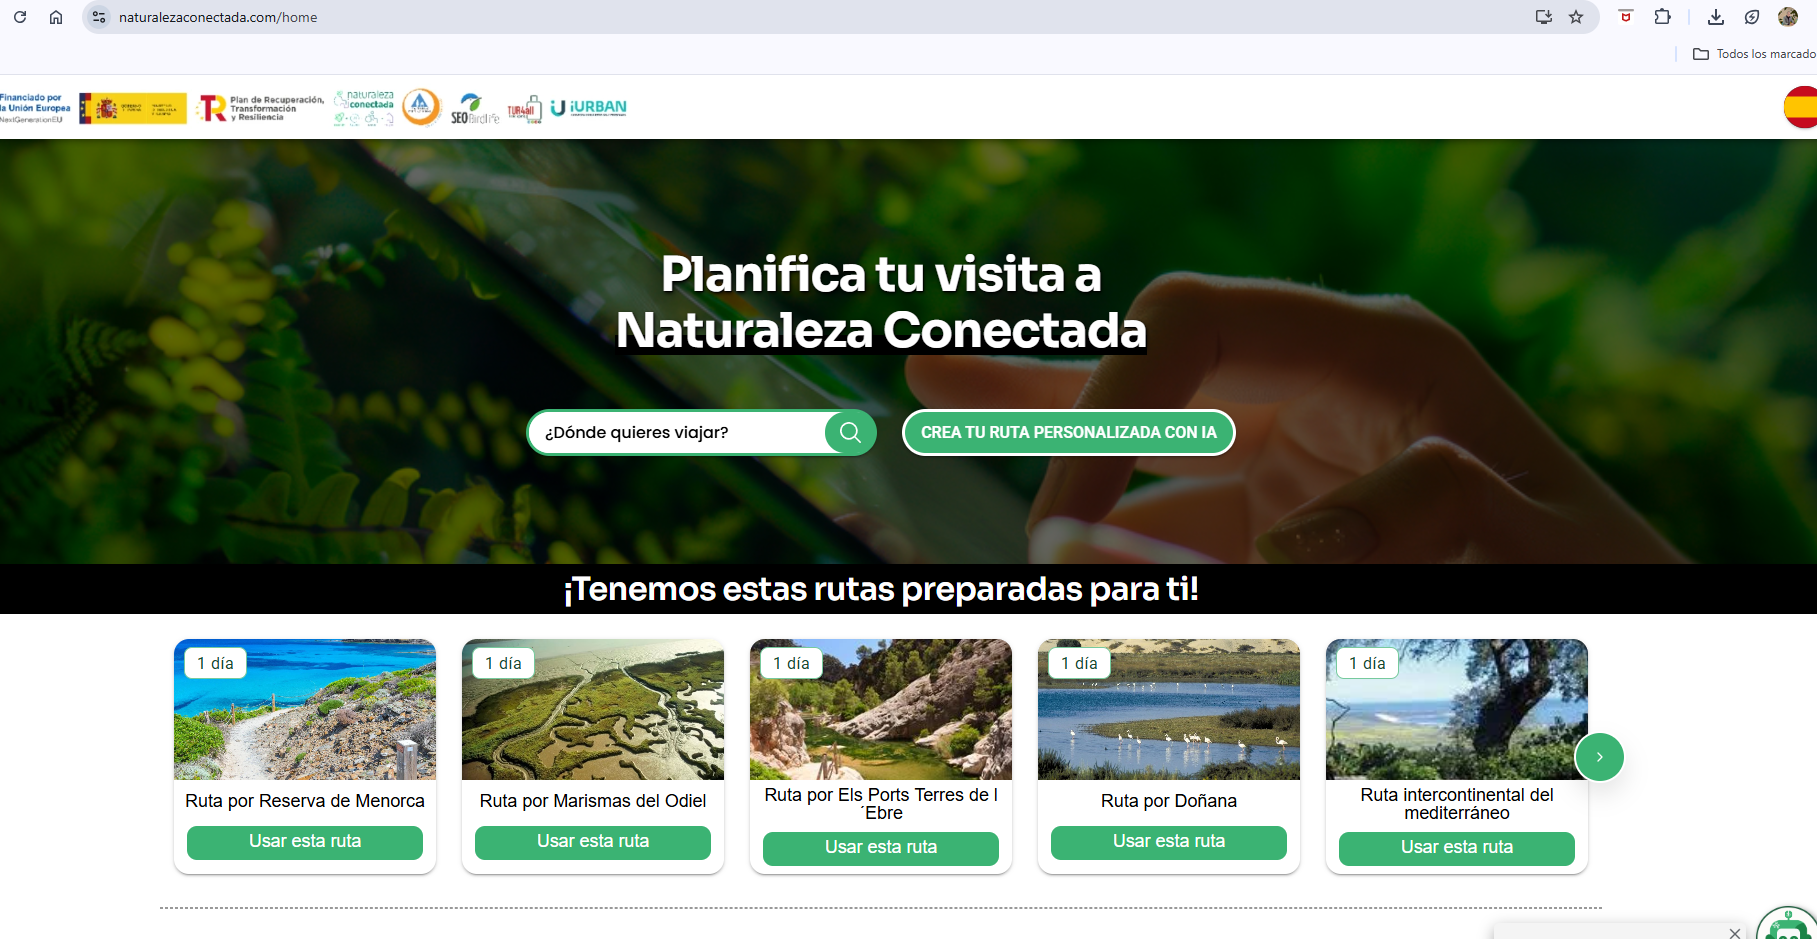Use the Ruta por Doñana route
Image resolution: width=1817 pixels, height=939 pixels.
pos(1168,842)
